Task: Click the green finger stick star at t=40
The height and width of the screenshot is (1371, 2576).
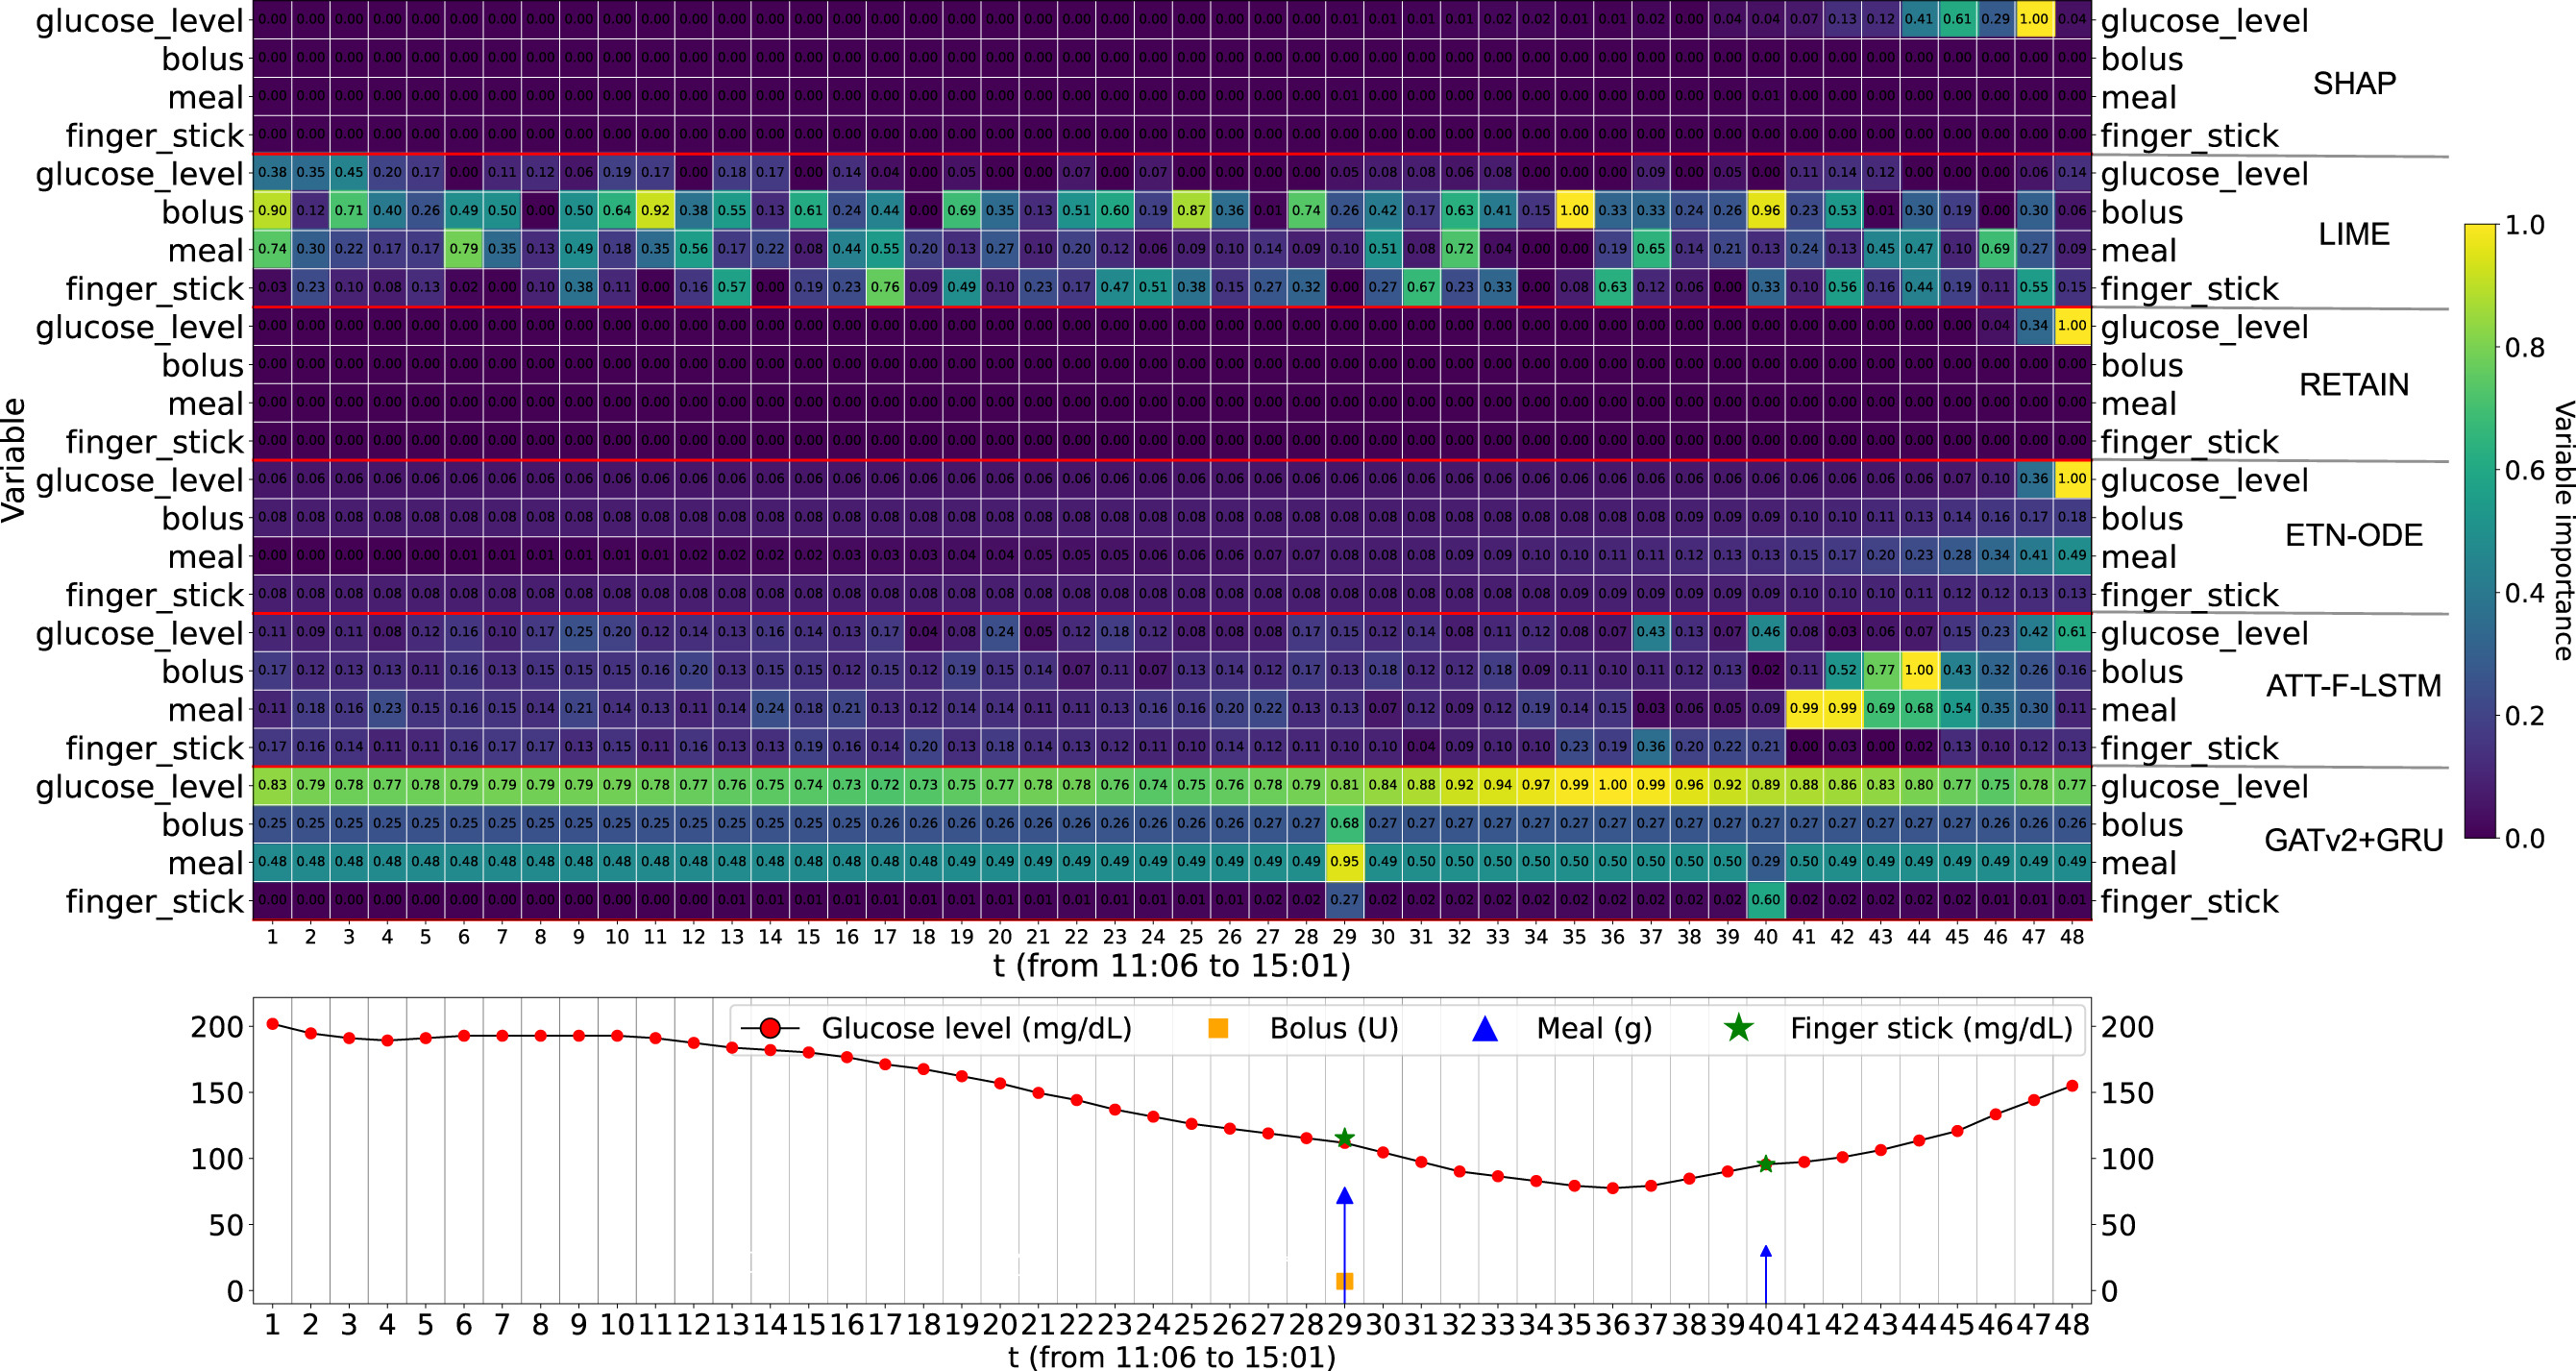Action: [1766, 1164]
